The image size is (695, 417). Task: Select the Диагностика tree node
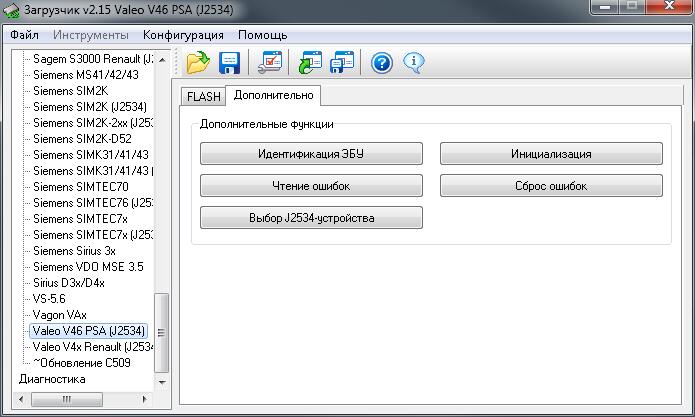point(52,379)
